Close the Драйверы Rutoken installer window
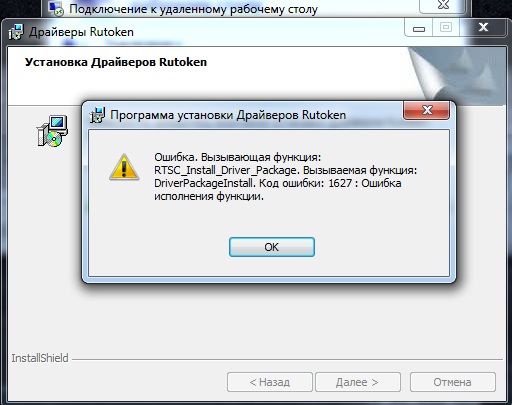512x405 pixels. pos(483,27)
